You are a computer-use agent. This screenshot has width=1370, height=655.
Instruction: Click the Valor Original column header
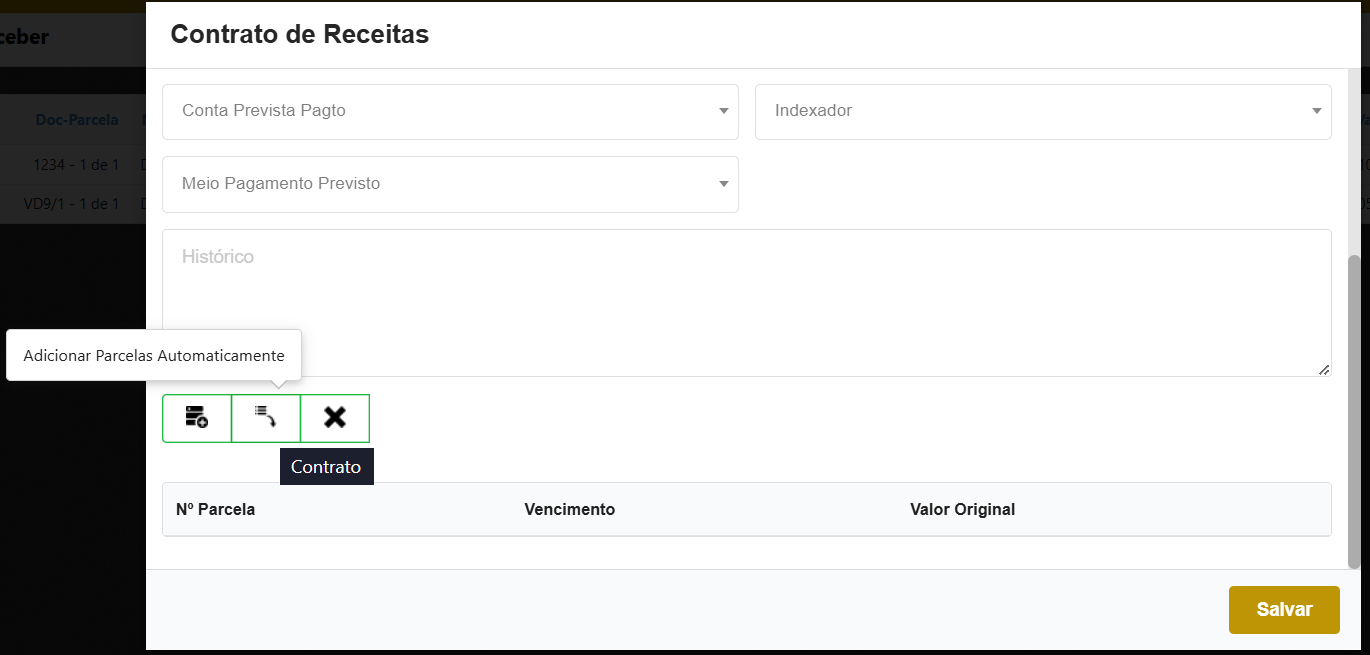click(x=962, y=510)
